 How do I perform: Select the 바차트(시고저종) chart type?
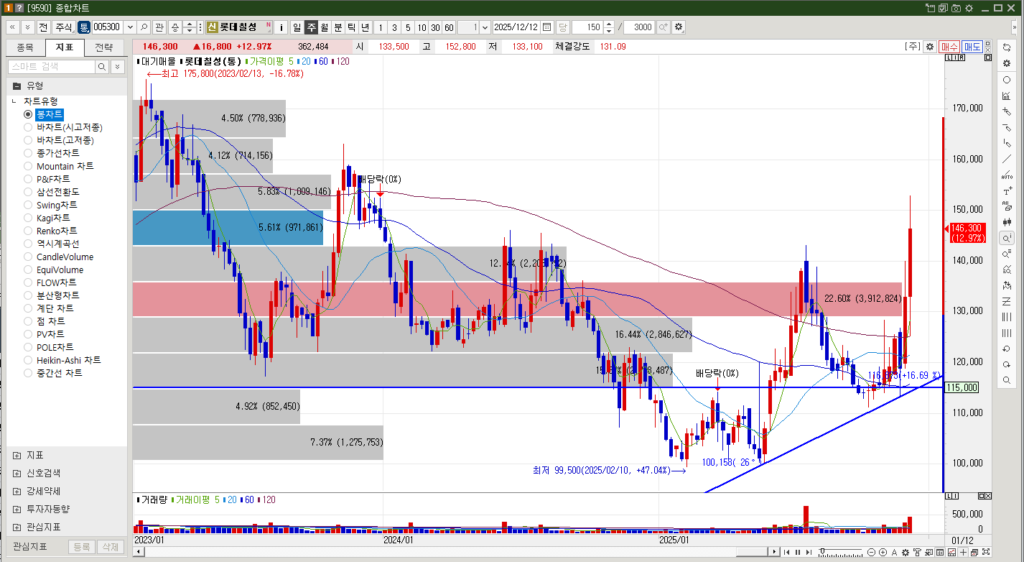click(x=69, y=127)
